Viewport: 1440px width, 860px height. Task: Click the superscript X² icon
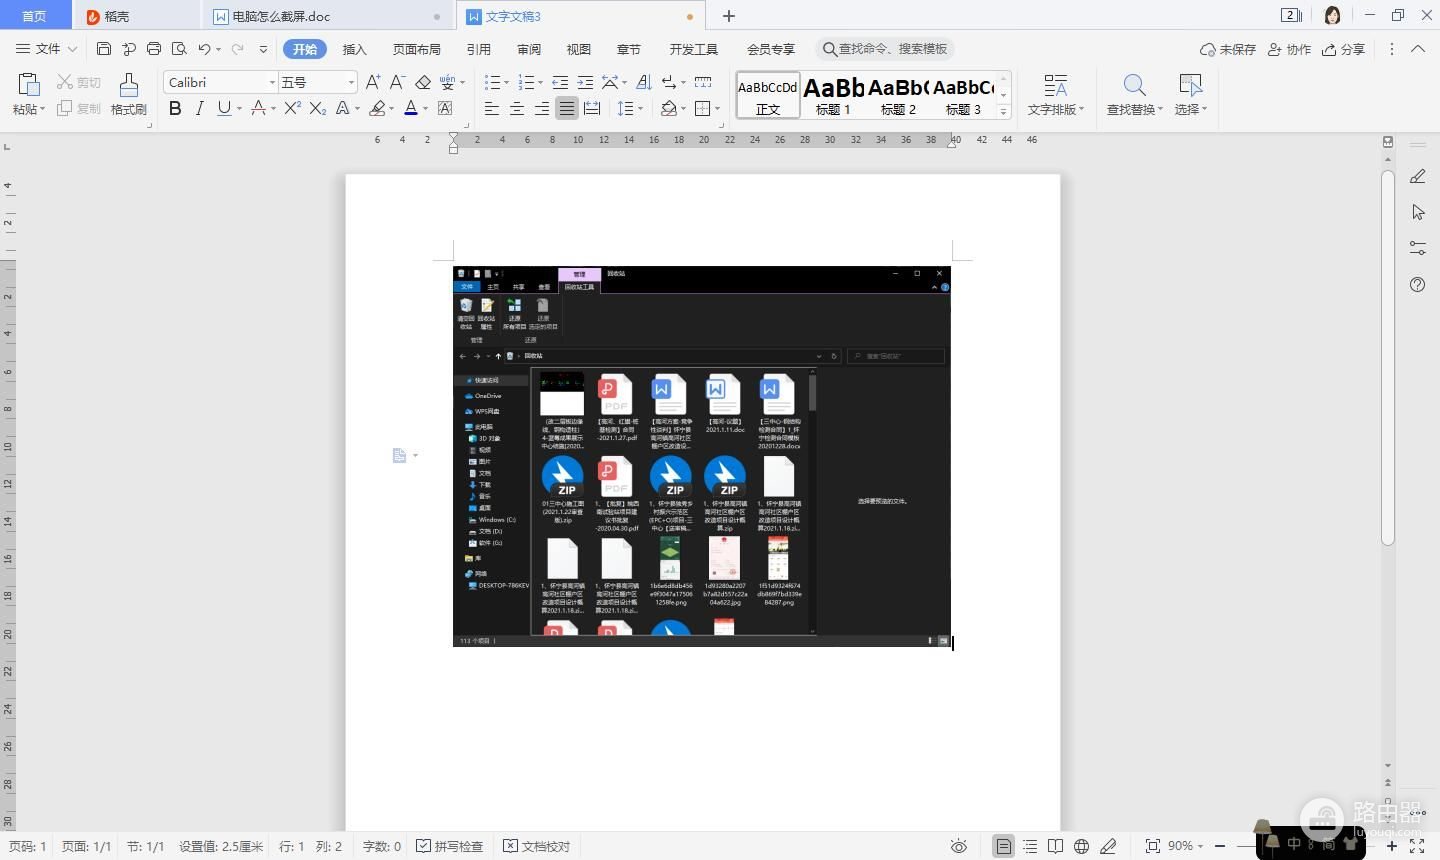pos(292,108)
